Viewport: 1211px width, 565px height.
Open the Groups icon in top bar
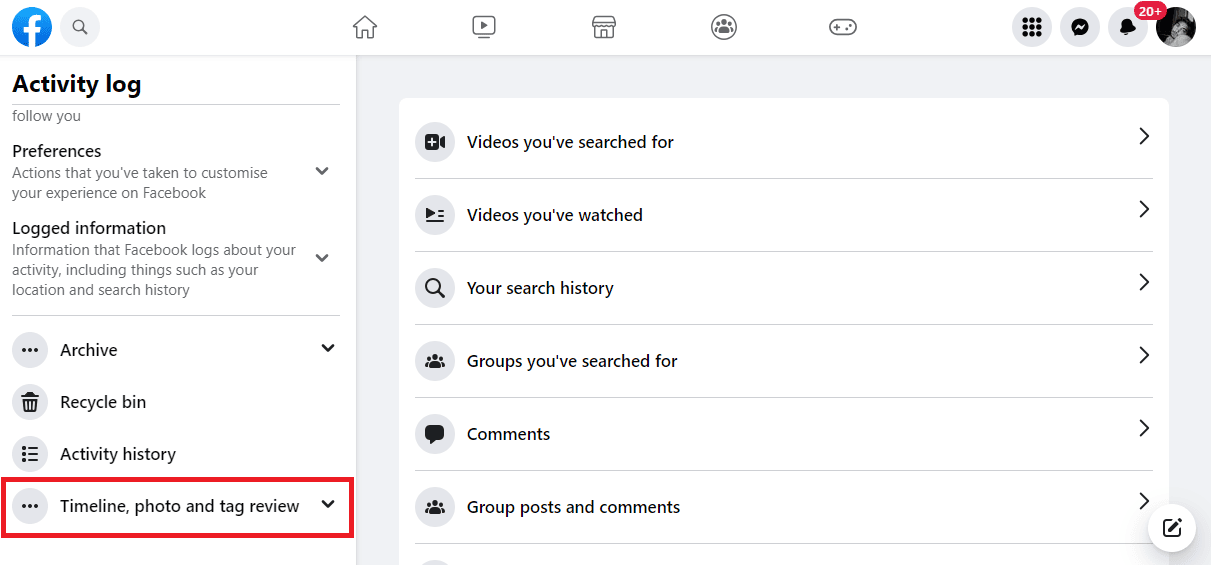(724, 27)
